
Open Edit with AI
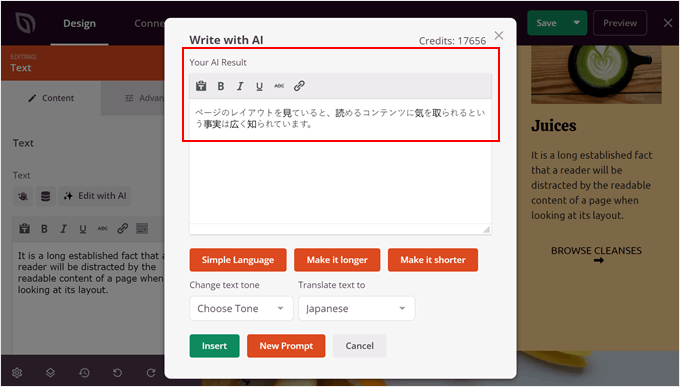point(95,196)
